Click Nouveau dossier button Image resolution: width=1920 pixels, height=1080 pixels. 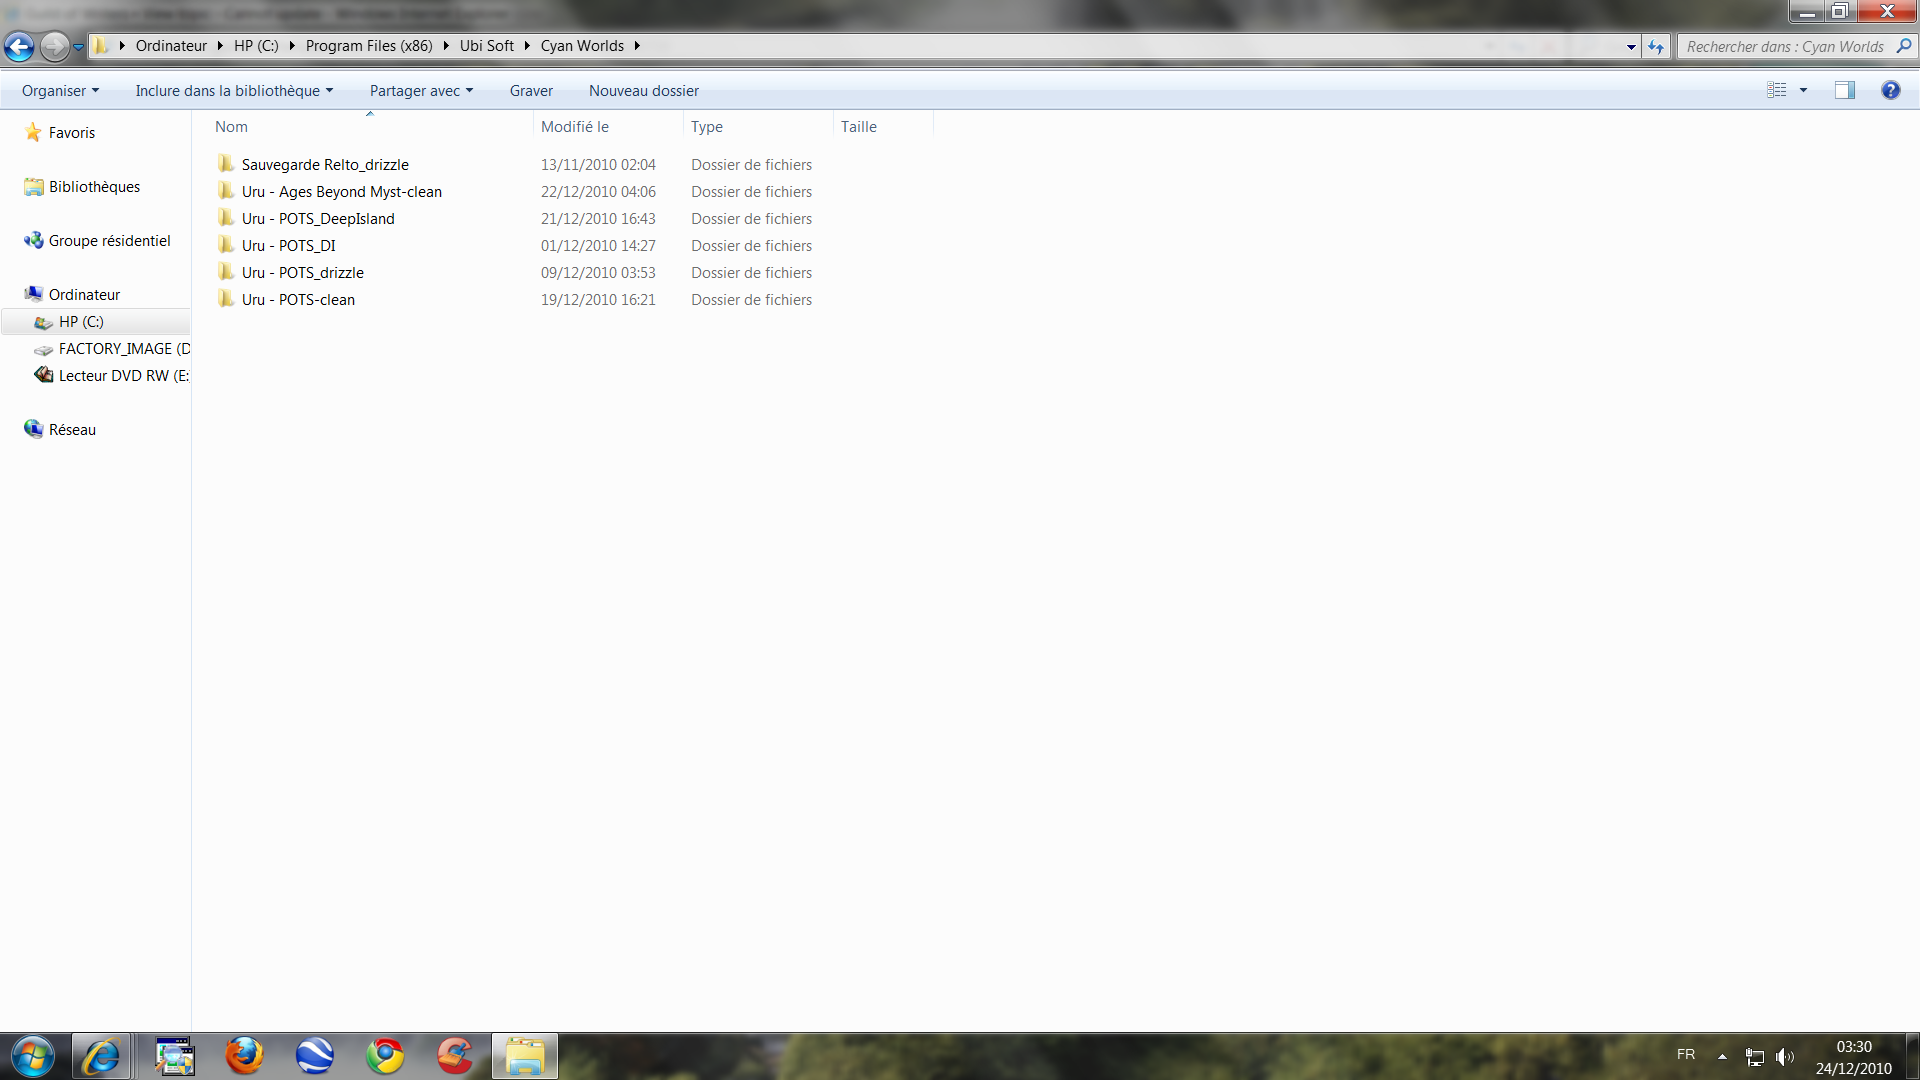tap(644, 90)
